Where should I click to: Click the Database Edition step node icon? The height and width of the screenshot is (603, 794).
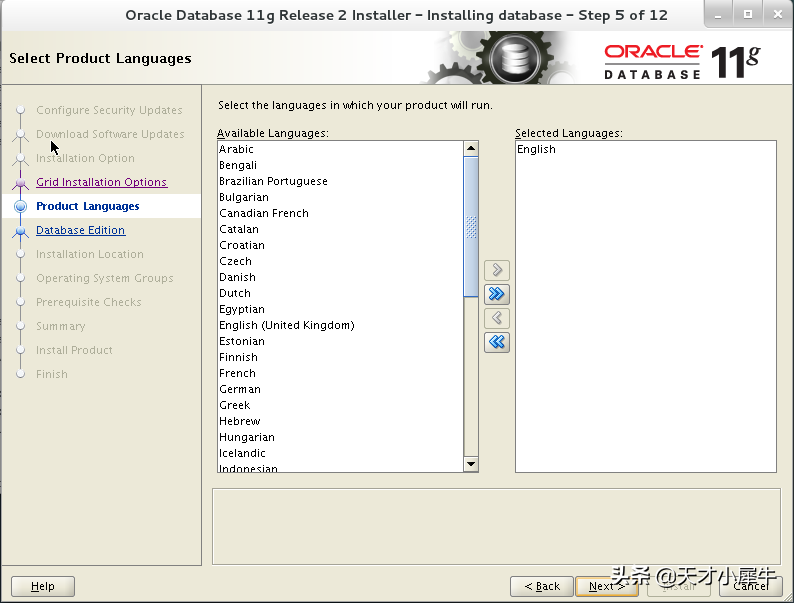[21, 231]
